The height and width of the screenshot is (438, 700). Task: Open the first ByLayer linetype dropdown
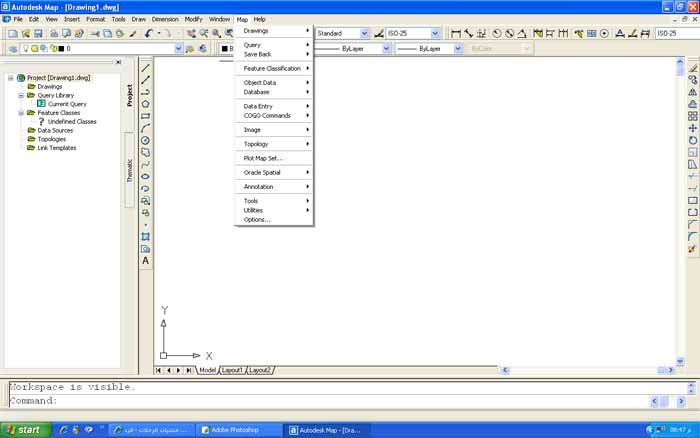386,49
